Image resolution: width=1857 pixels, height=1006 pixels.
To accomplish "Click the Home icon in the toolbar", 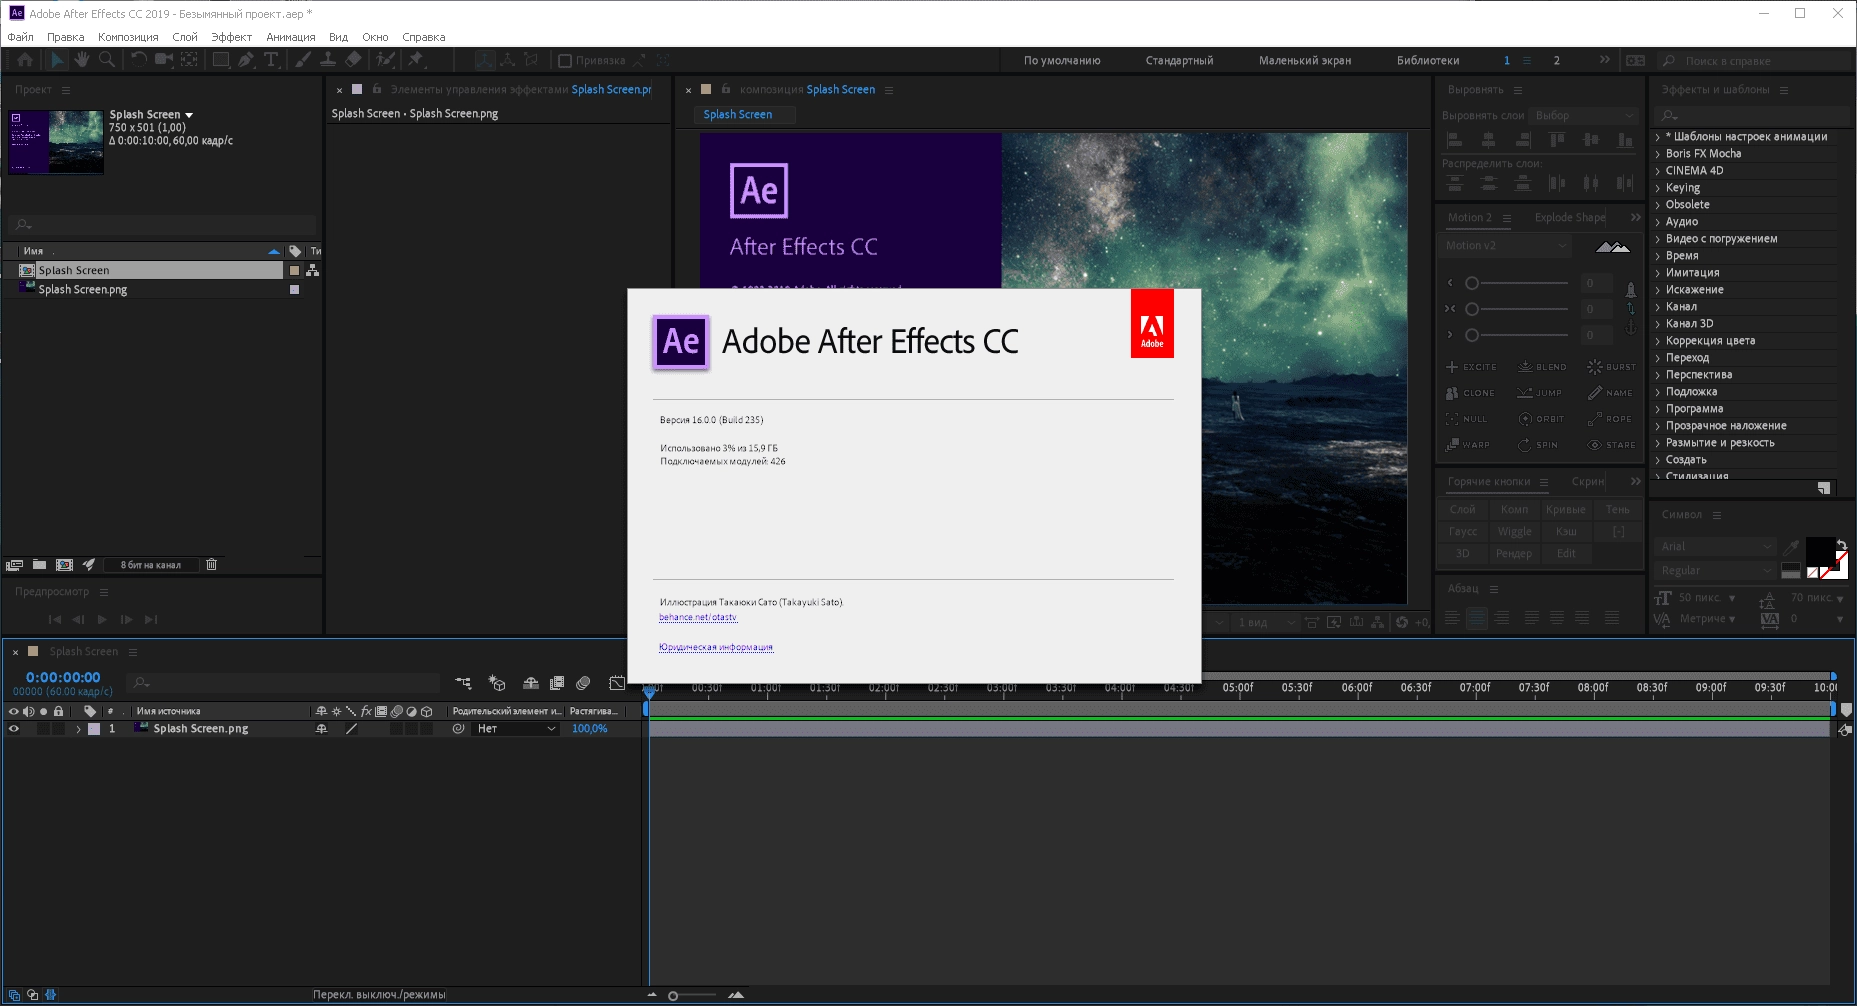I will click(x=25, y=60).
